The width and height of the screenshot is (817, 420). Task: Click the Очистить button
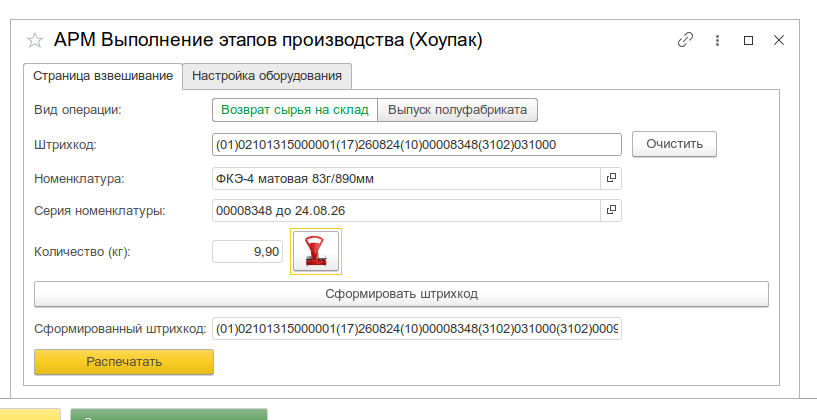(x=674, y=144)
